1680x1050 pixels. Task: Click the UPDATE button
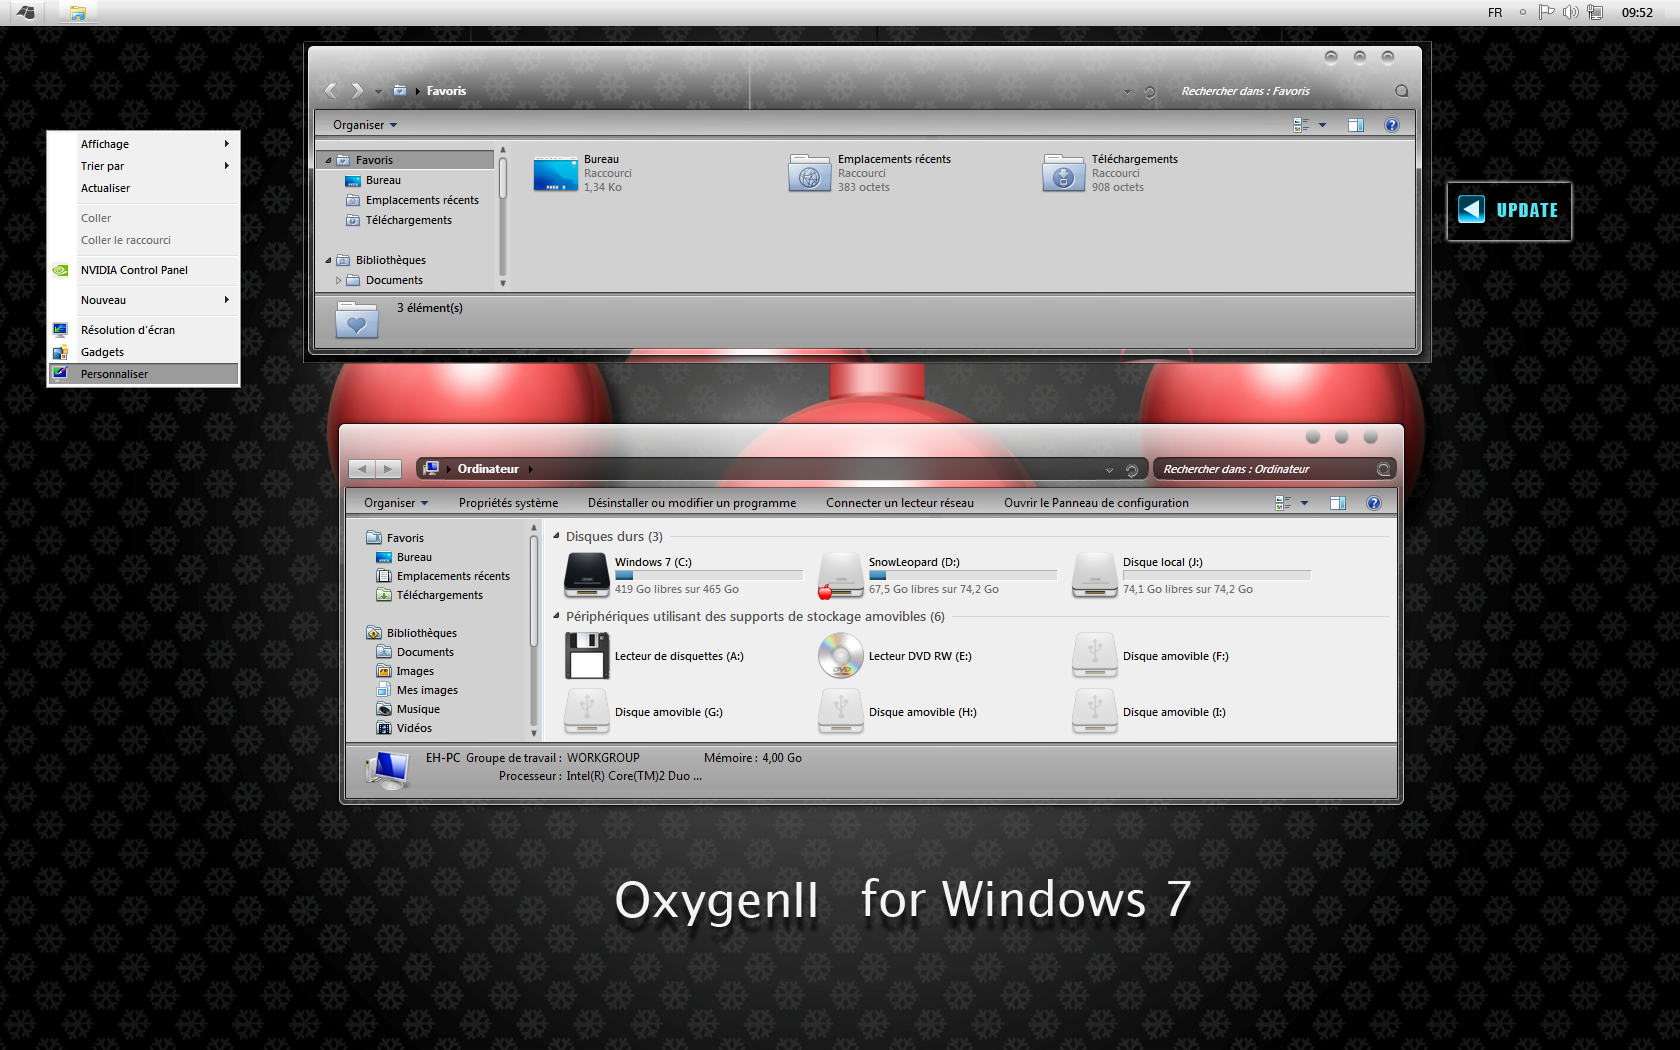[x=1509, y=210]
